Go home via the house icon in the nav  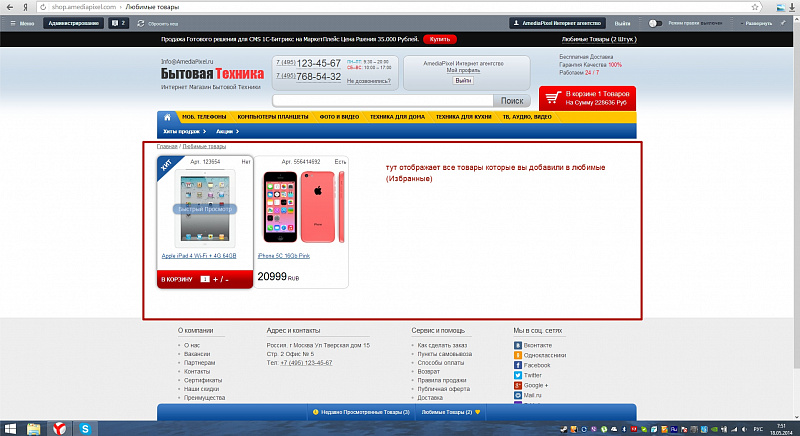[167, 117]
